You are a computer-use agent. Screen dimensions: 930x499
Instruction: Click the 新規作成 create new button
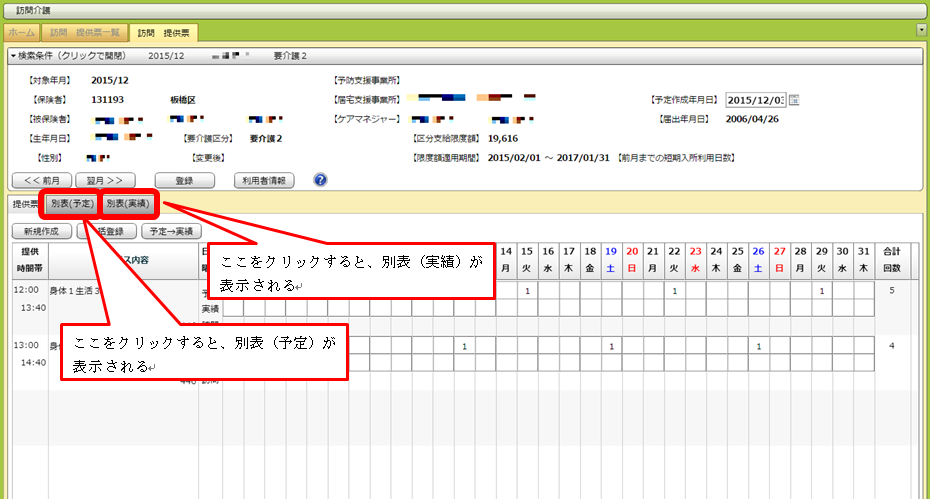pos(41,231)
